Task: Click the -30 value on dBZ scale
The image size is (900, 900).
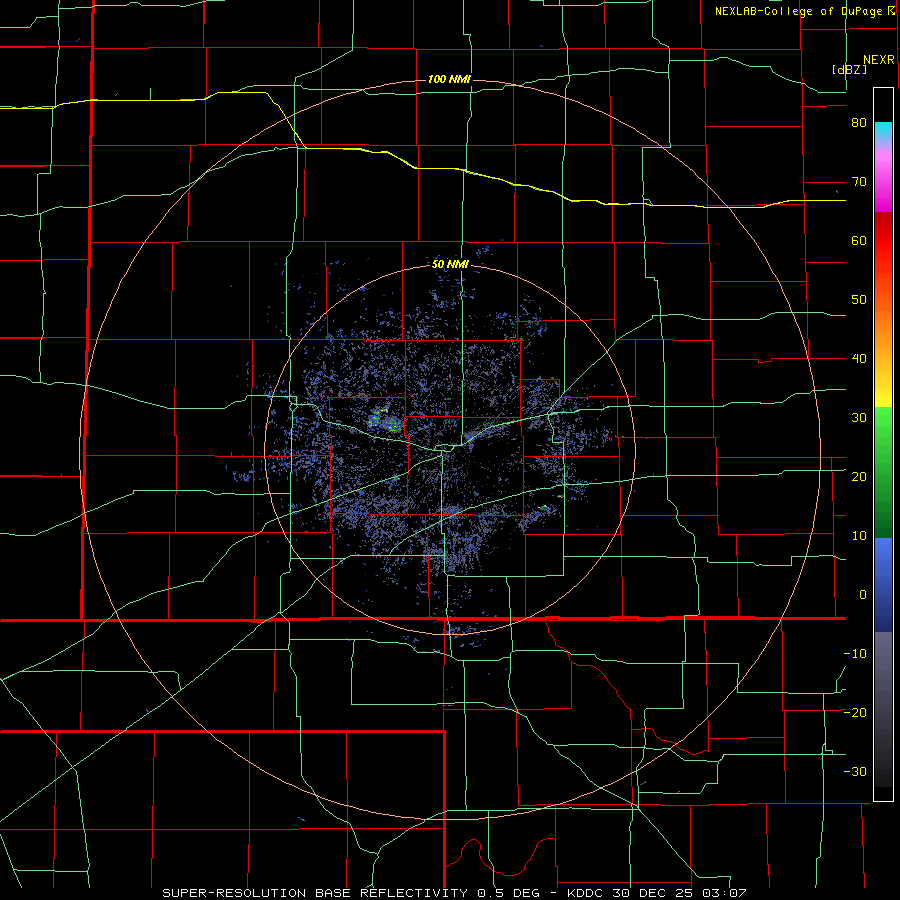Action: [855, 772]
